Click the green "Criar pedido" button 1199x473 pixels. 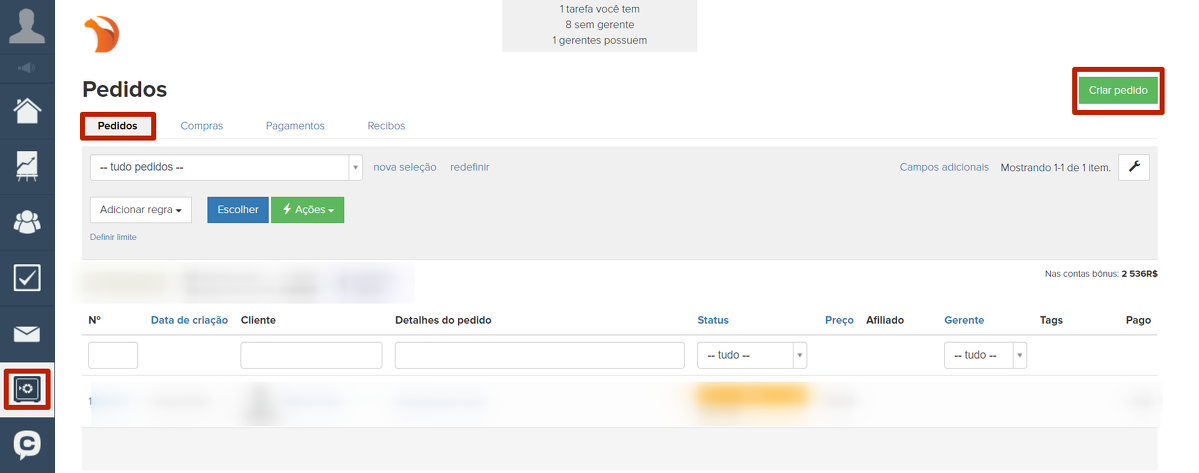tap(1117, 90)
